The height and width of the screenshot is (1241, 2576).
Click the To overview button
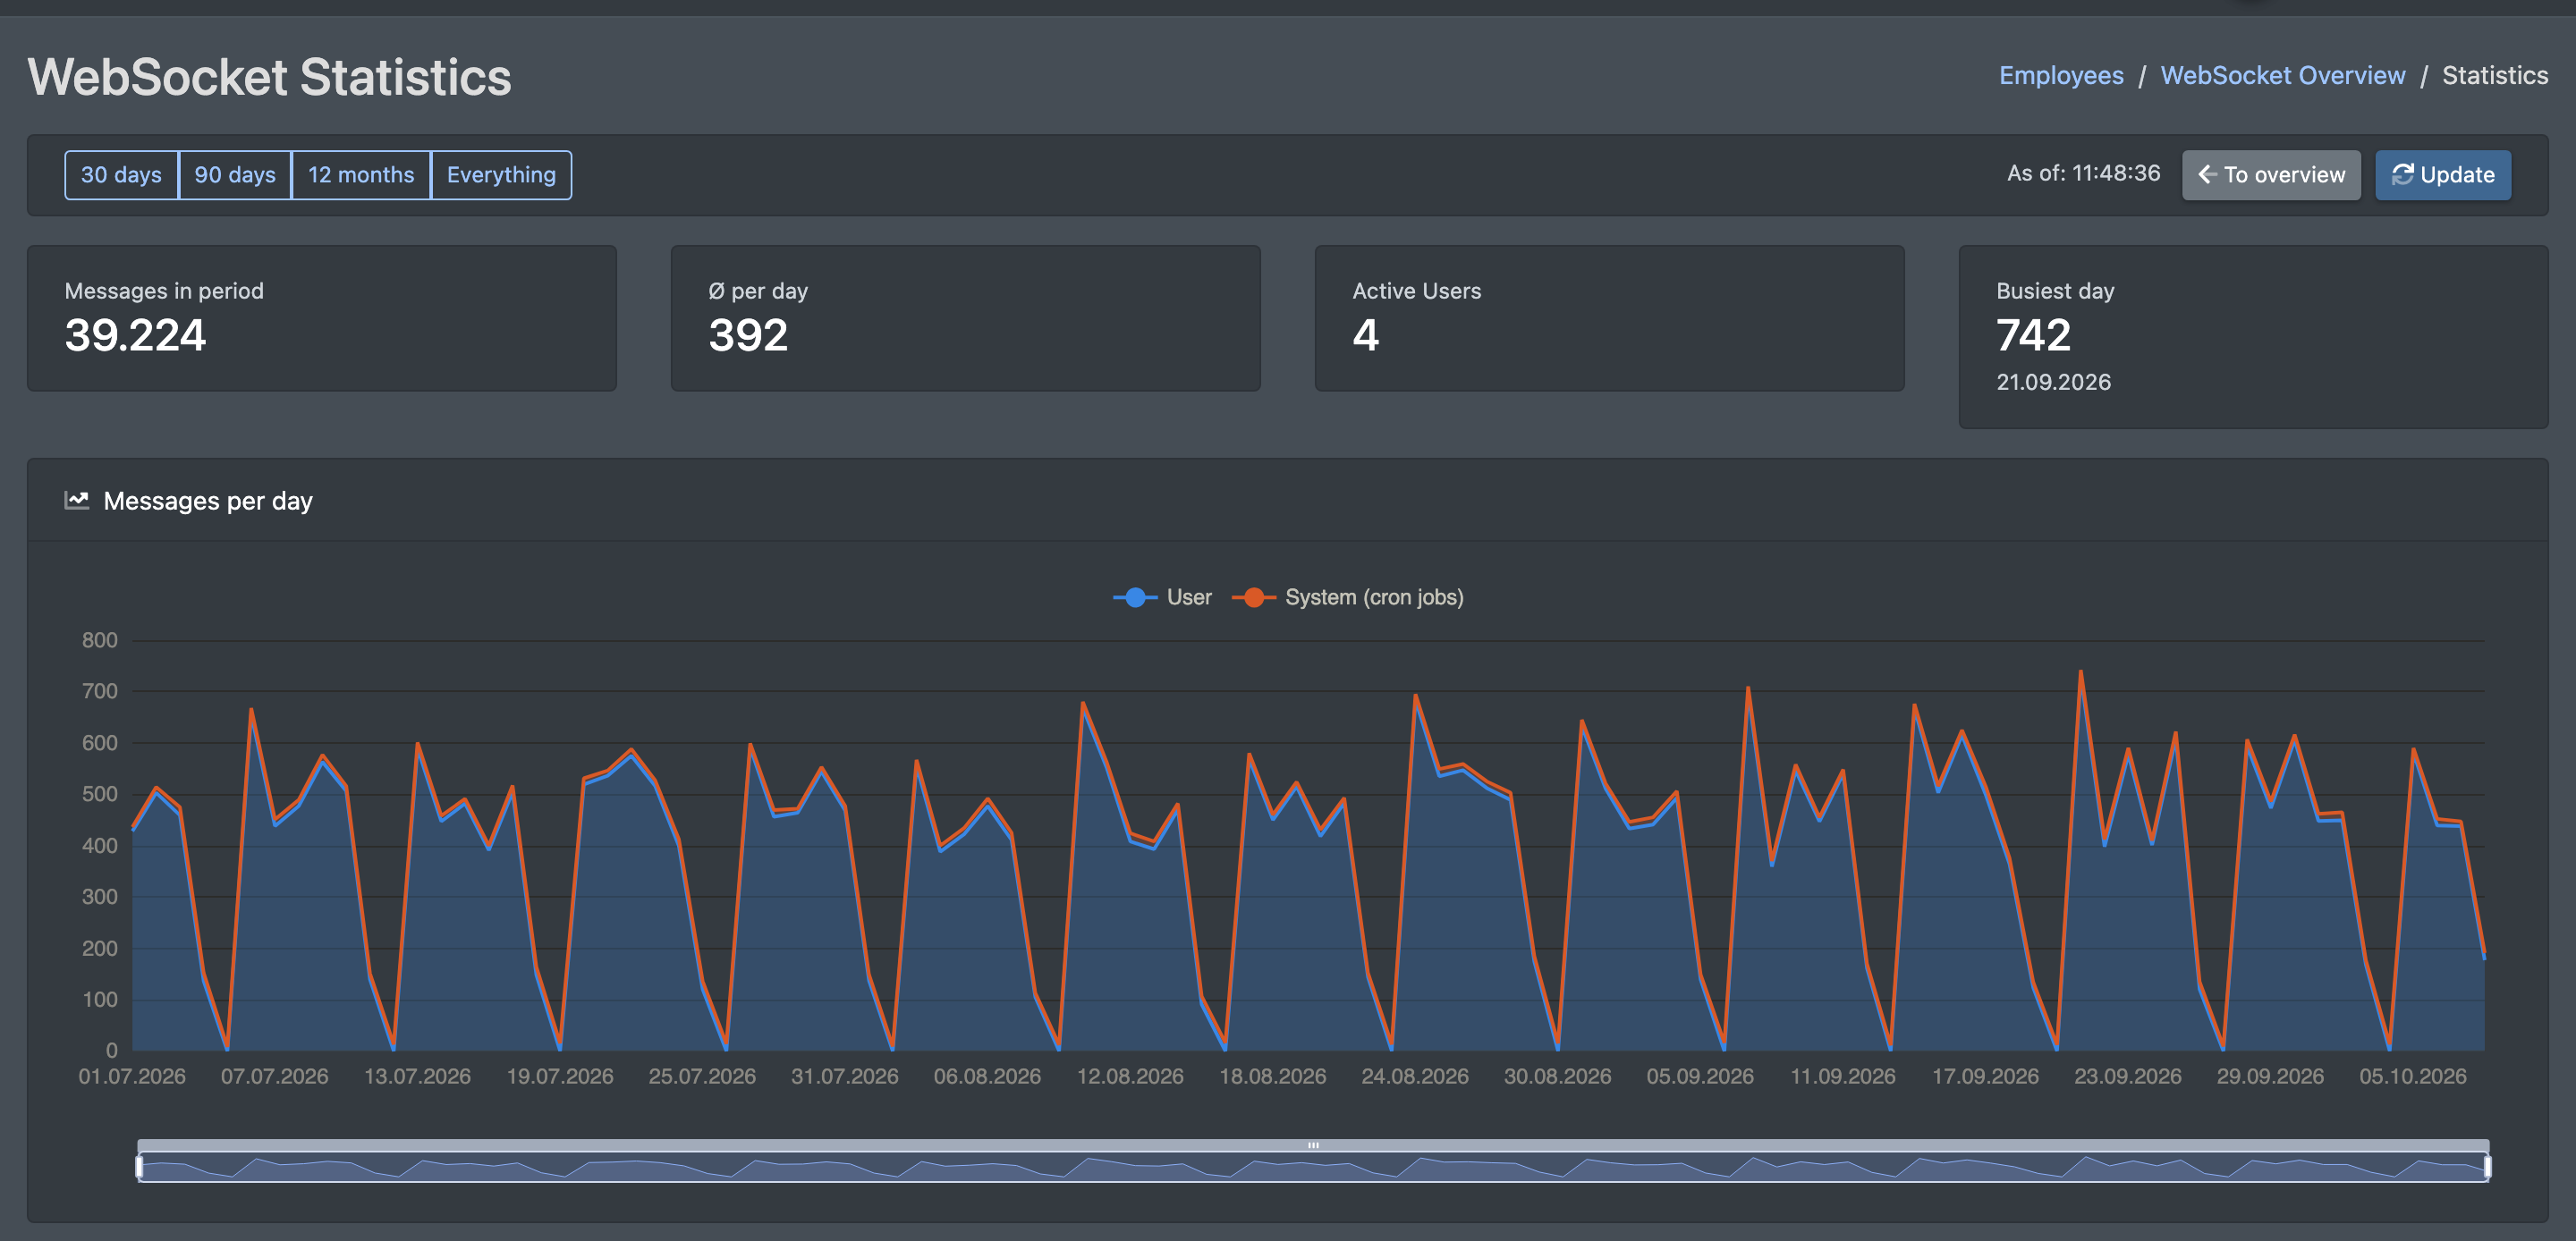[x=2271, y=175]
